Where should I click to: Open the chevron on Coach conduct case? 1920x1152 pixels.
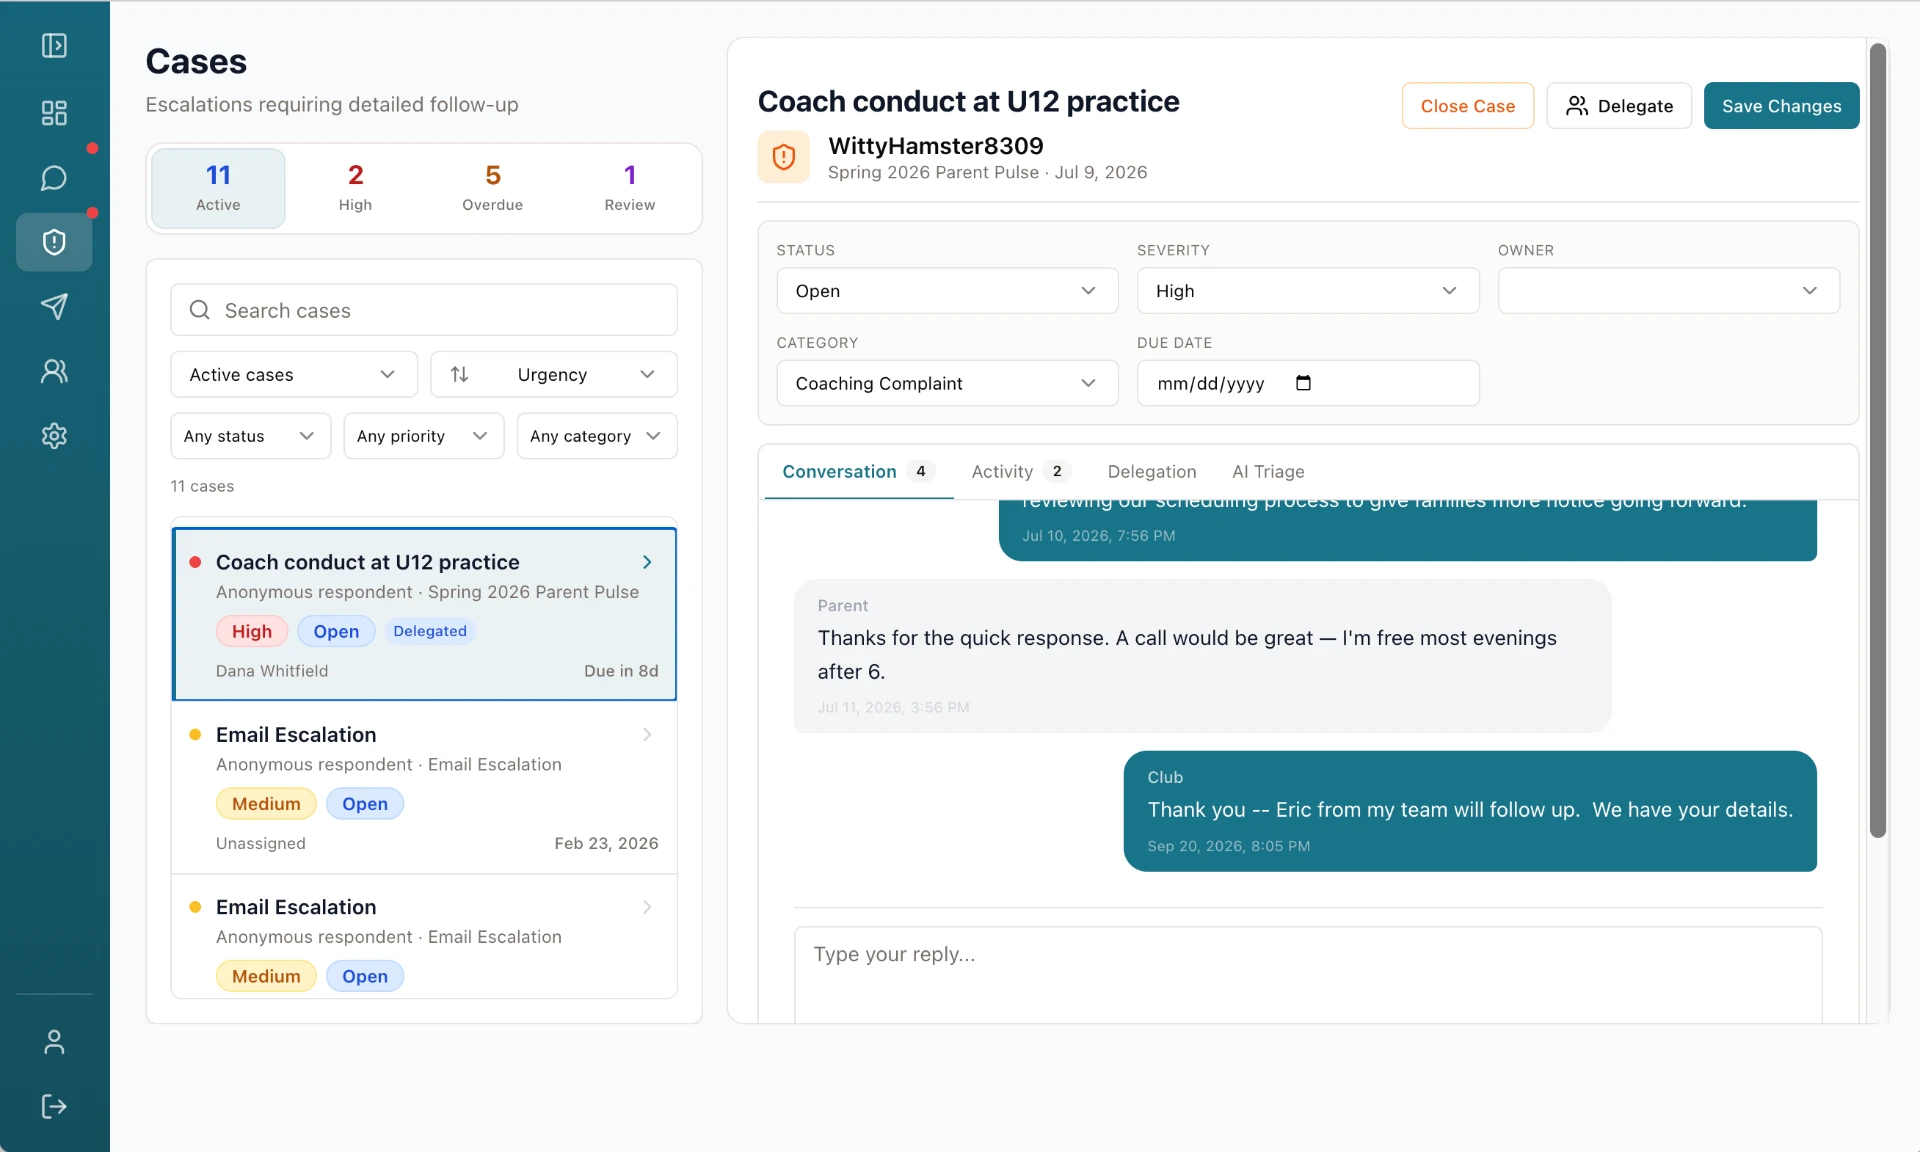pos(647,562)
